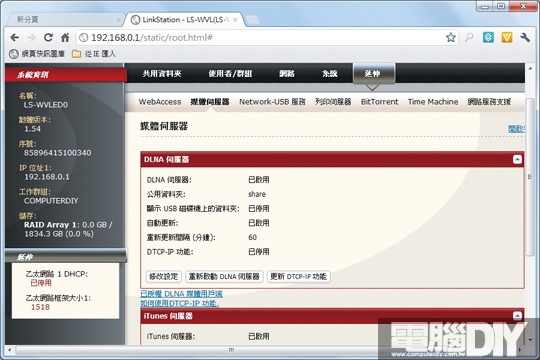Screen dimensions: 540x360
Task: Switch to 列印伺服器 sub-tab
Action: 333,102
